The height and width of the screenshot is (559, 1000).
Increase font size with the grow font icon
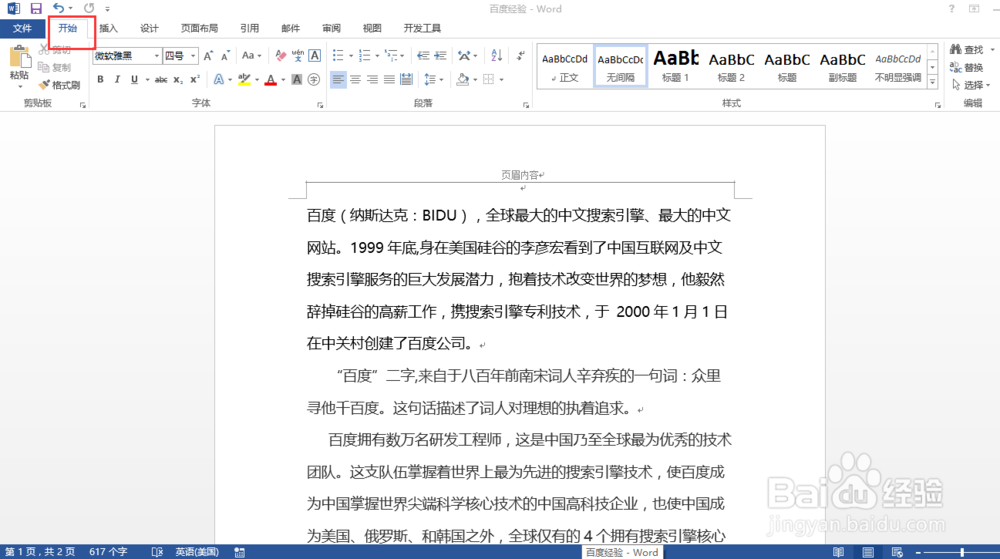pyautogui.click(x=208, y=56)
